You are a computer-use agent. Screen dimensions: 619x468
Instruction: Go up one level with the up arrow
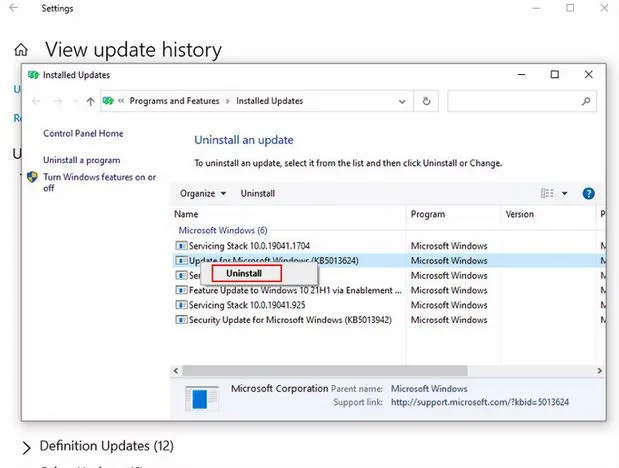(x=90, y=101)
